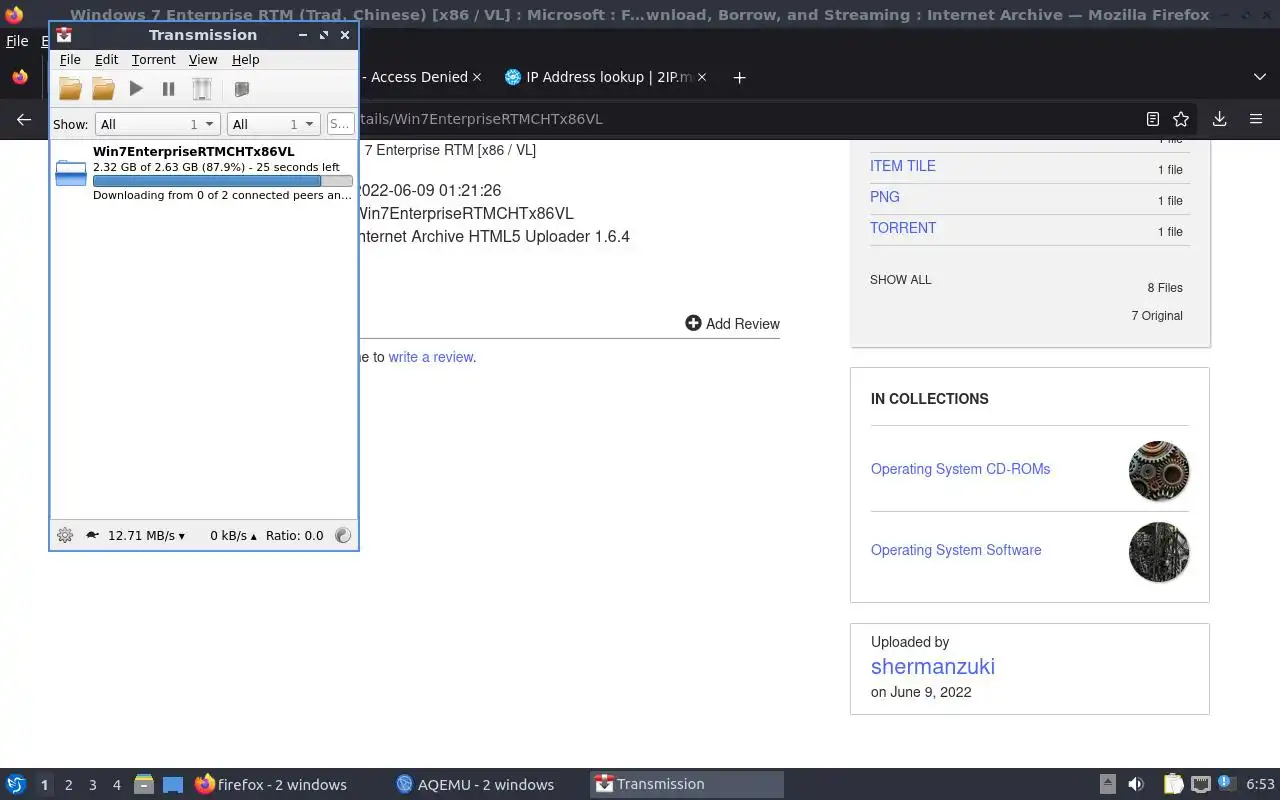This screenshot has height=800, width=1280.
Task: Open Firefox's File menu in the menu bar
Action: pyautogui.click(x=17, y=41)
